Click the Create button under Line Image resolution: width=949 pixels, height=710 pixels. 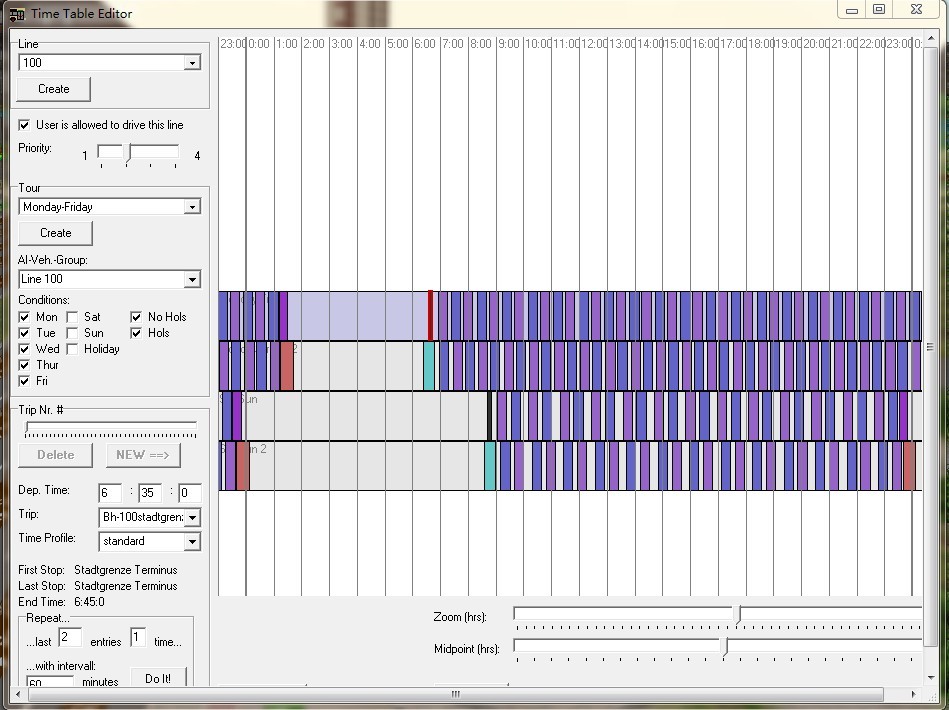tap(54, 89)
